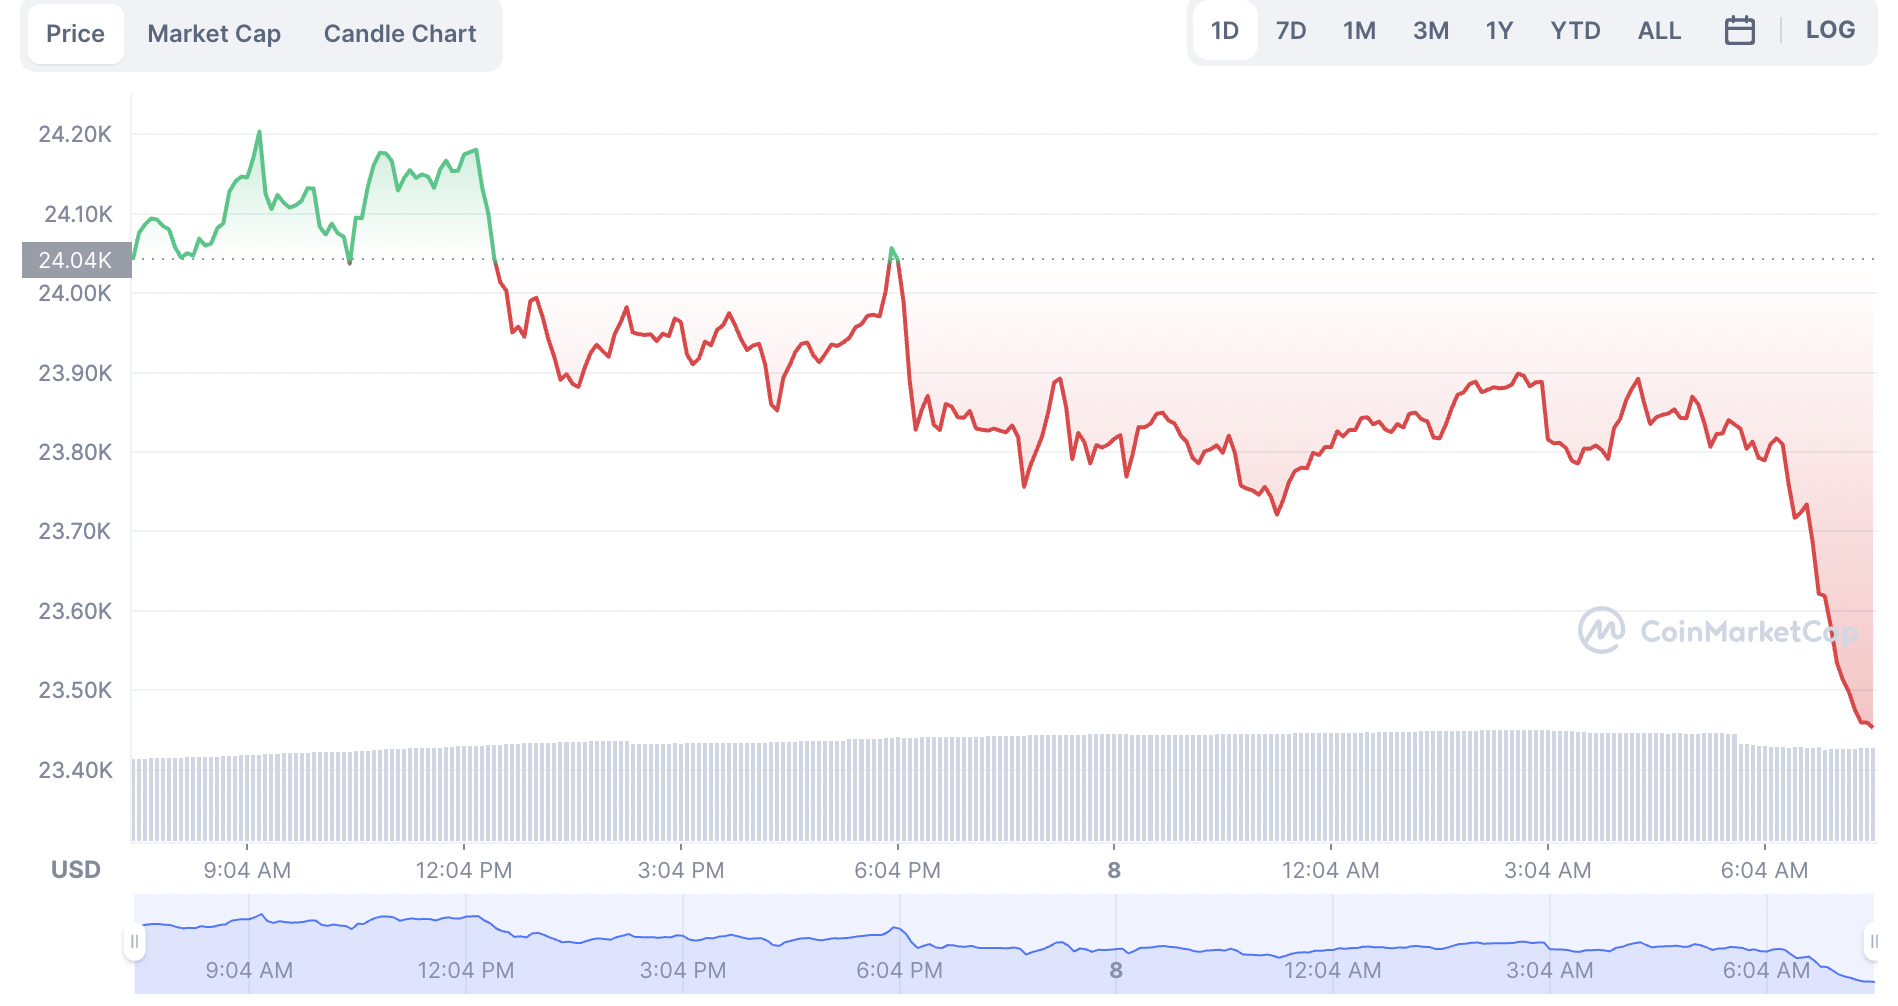This screenshot has height=1006, width=1898.
Task: Open the Candle Chart view
Action: coord(400,34)
